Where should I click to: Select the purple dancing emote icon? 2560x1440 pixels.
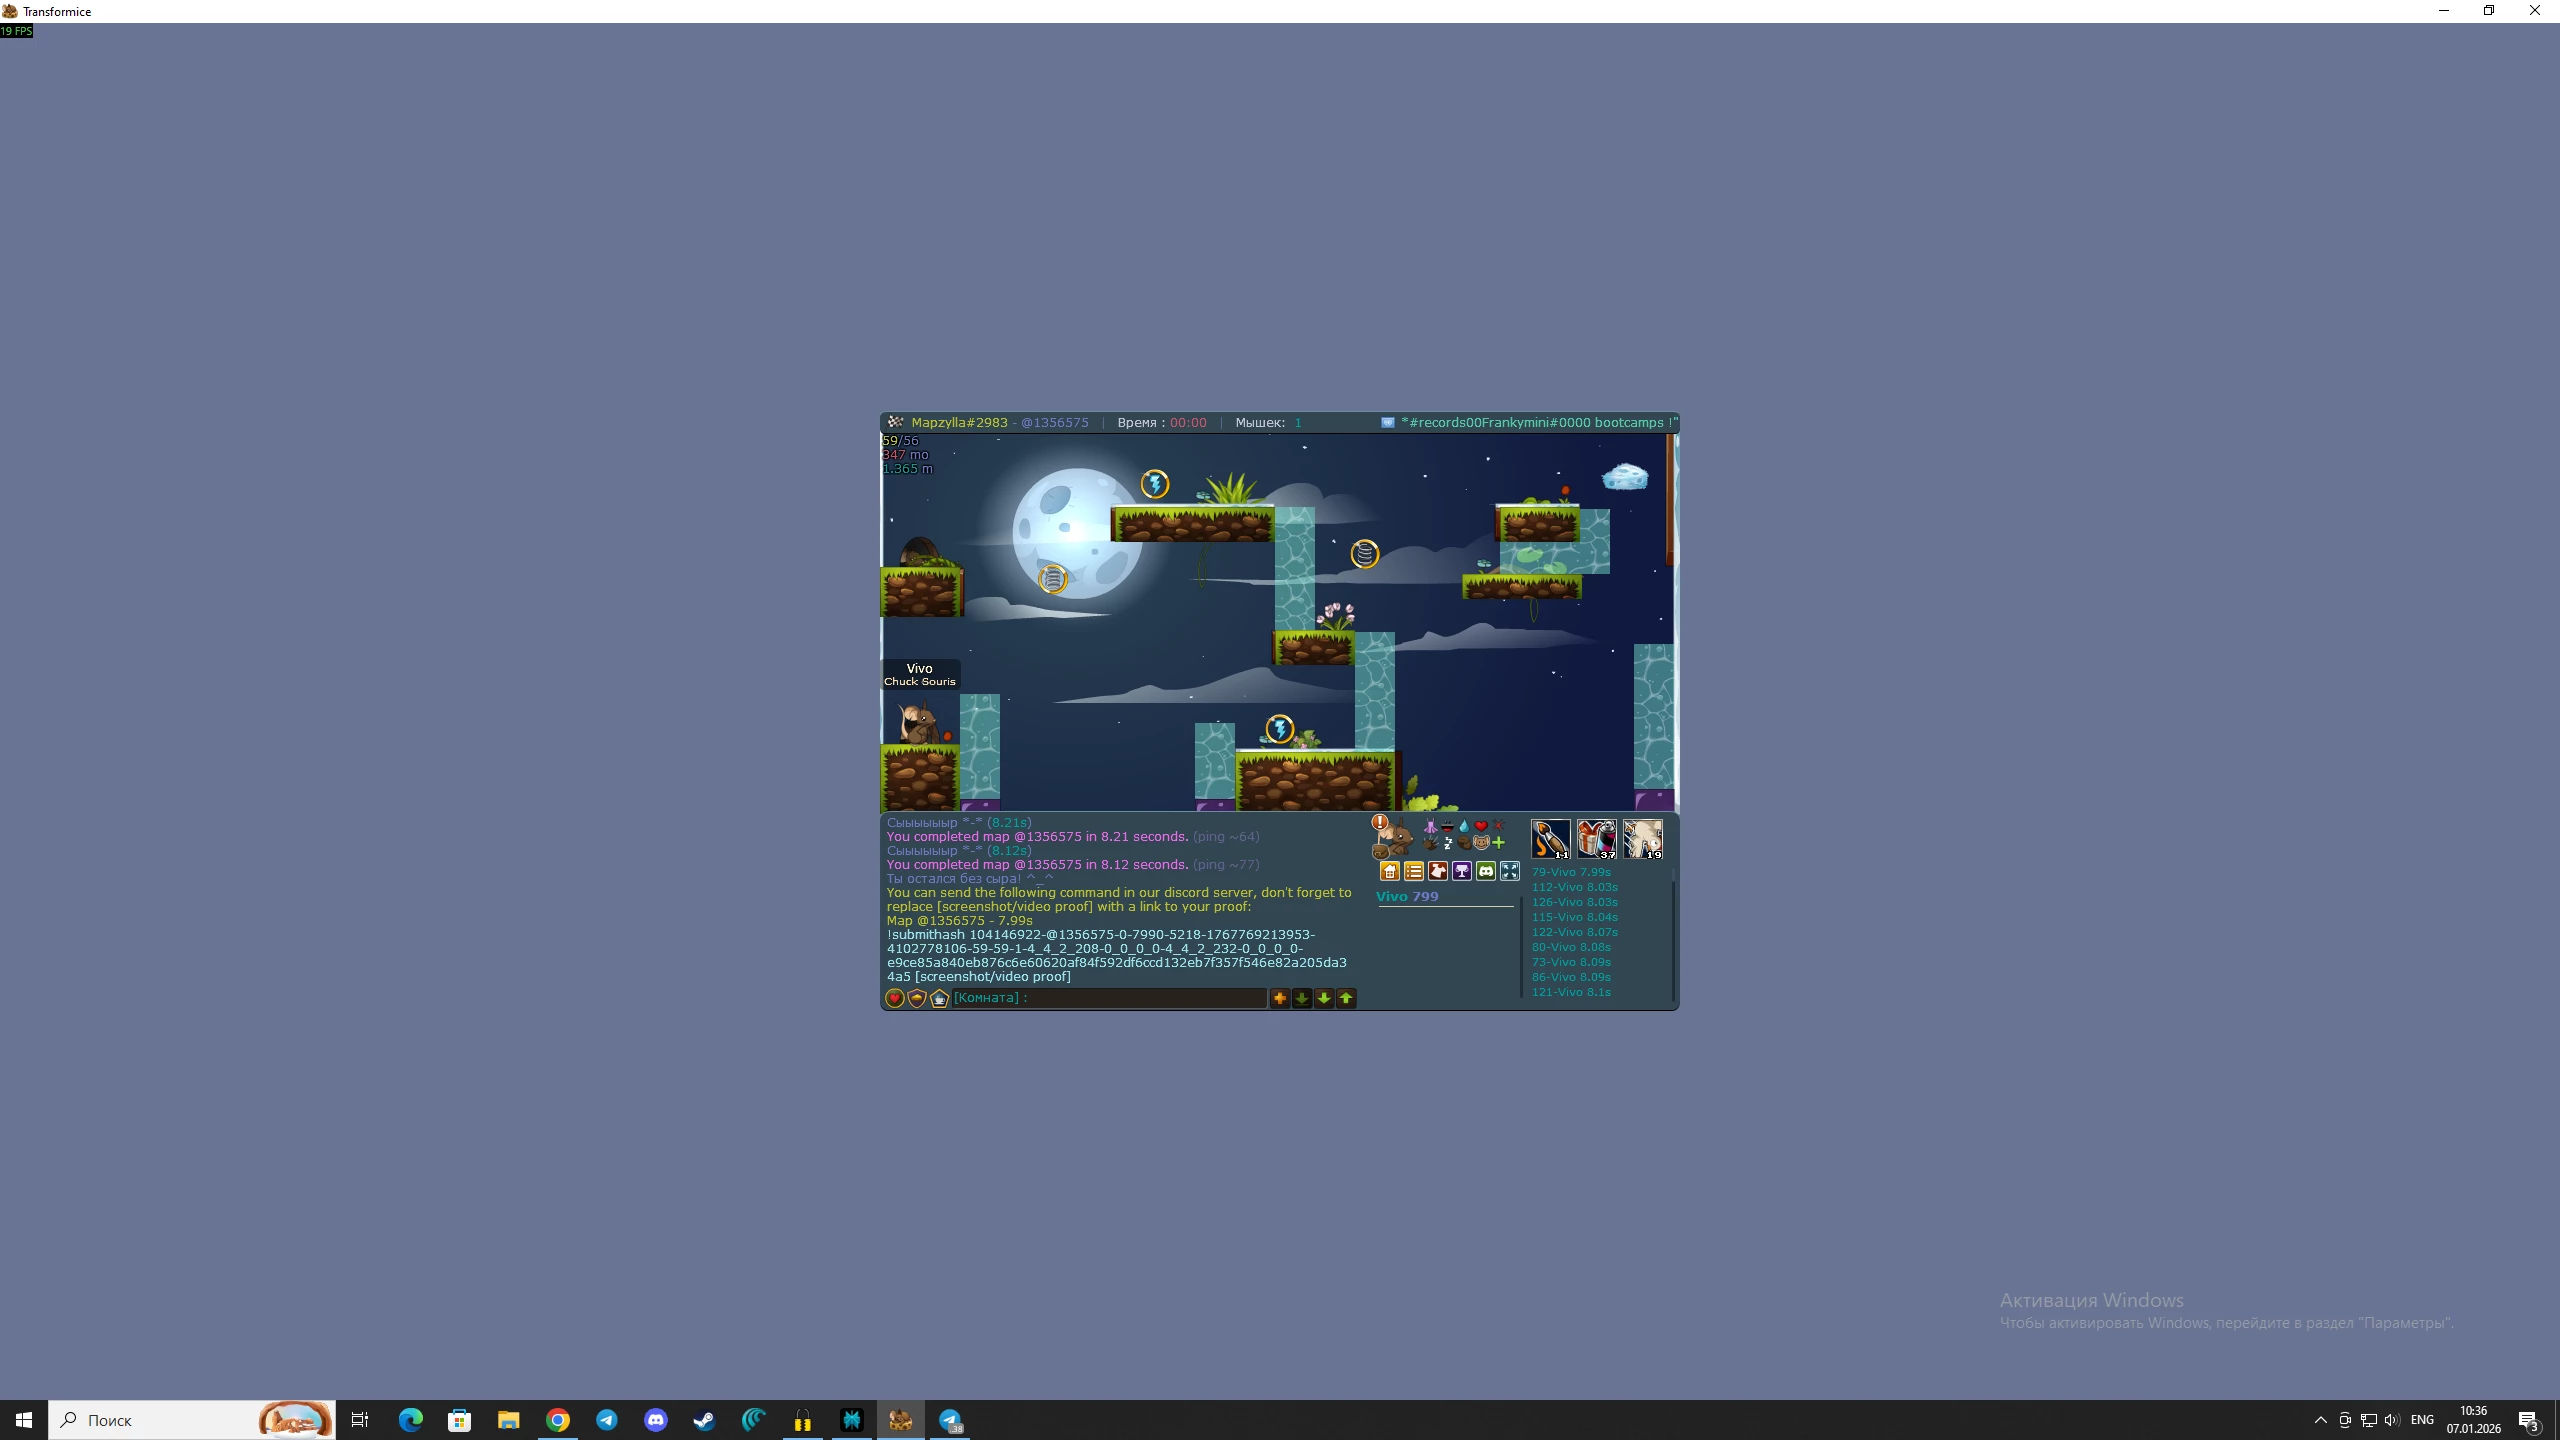[x=1431, y=827]
